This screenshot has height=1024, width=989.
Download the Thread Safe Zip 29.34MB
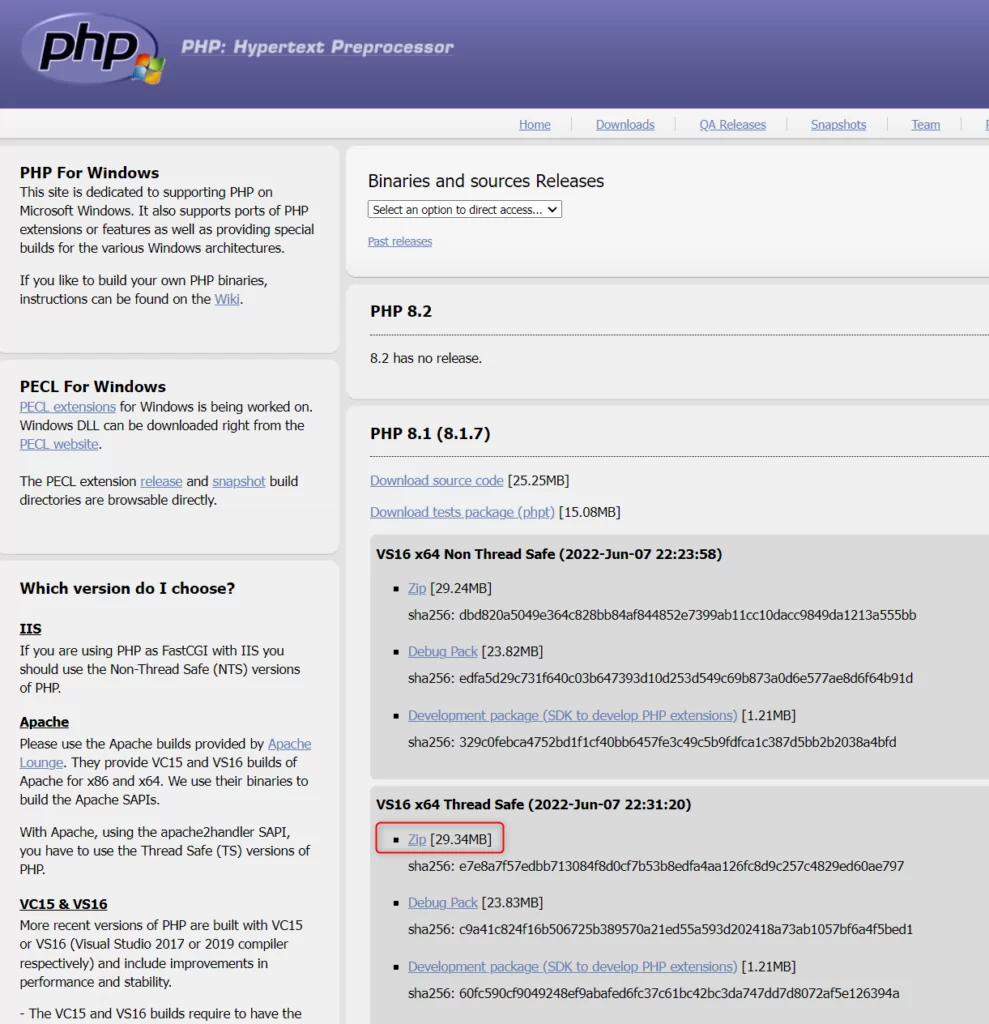click(417, 839)
